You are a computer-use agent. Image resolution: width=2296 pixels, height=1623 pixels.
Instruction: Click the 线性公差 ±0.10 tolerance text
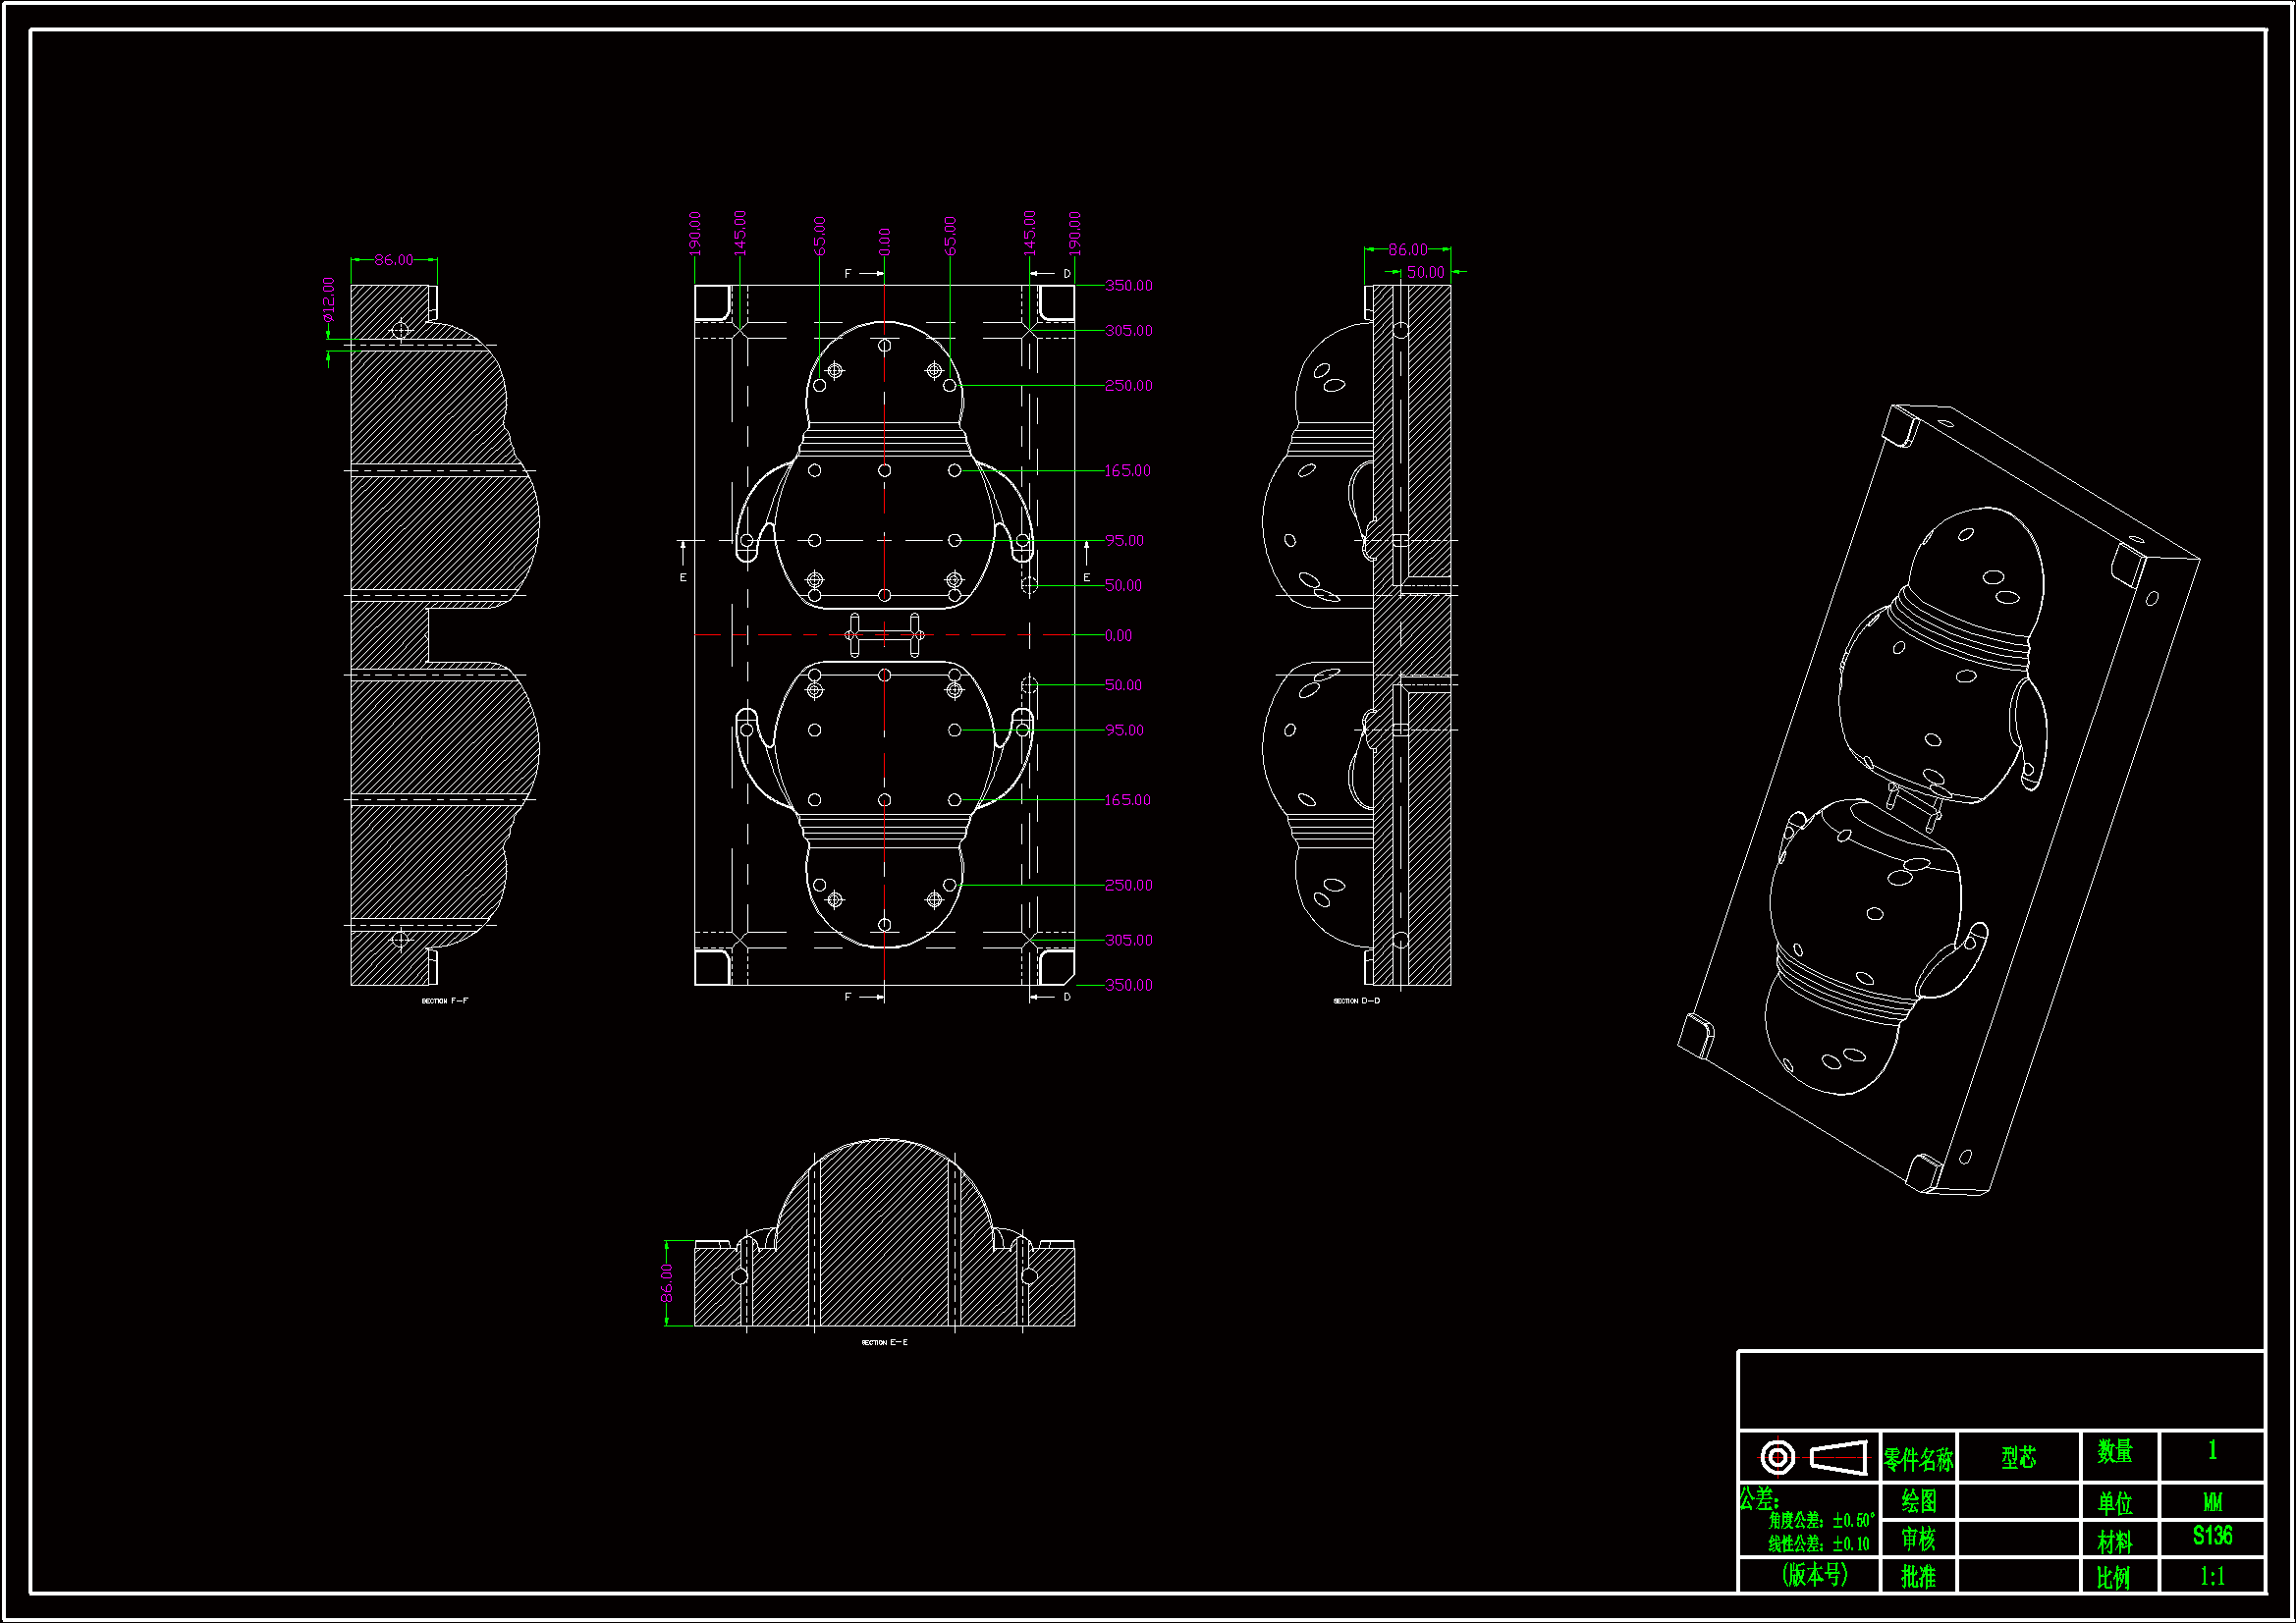pyautogui.click(x=1818, y=1544)
